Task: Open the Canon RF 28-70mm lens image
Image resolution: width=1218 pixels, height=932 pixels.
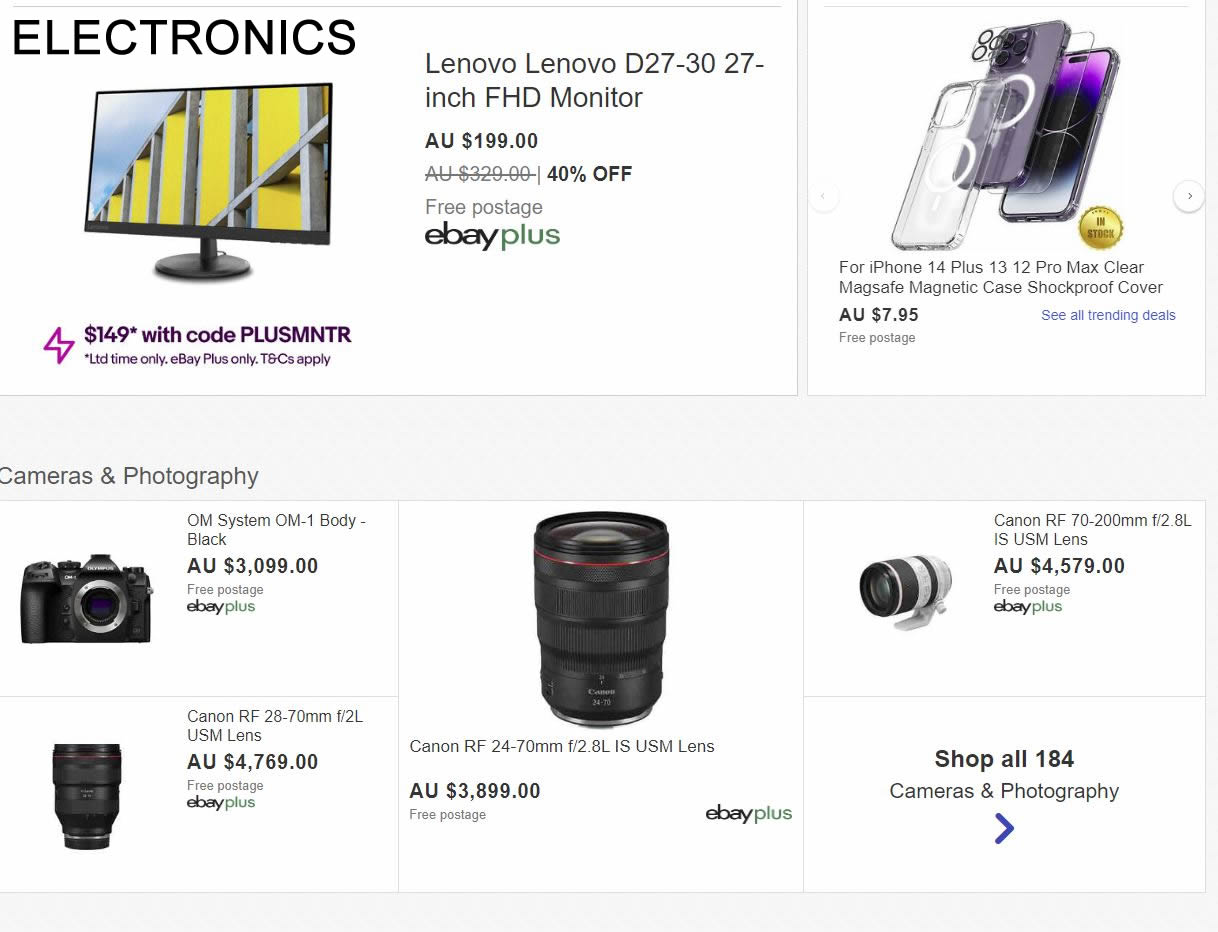Action: [87, 795]
